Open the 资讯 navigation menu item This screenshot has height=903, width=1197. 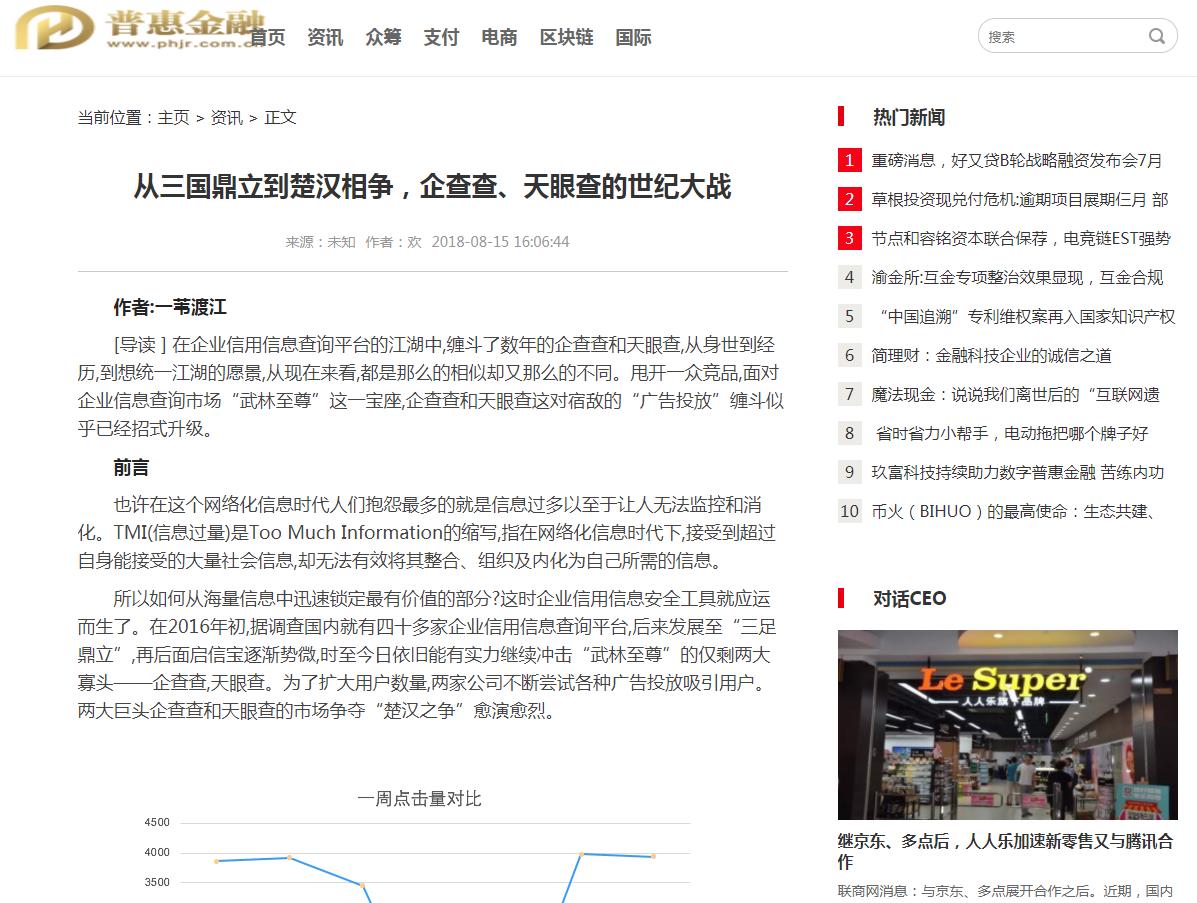pos(325,37)
